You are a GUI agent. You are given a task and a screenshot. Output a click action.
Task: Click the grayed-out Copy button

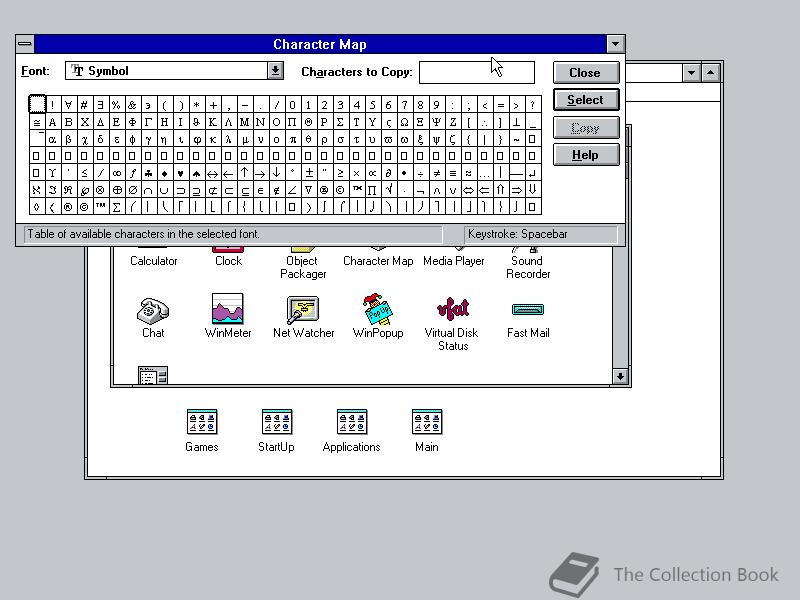(x=586, y=128)
